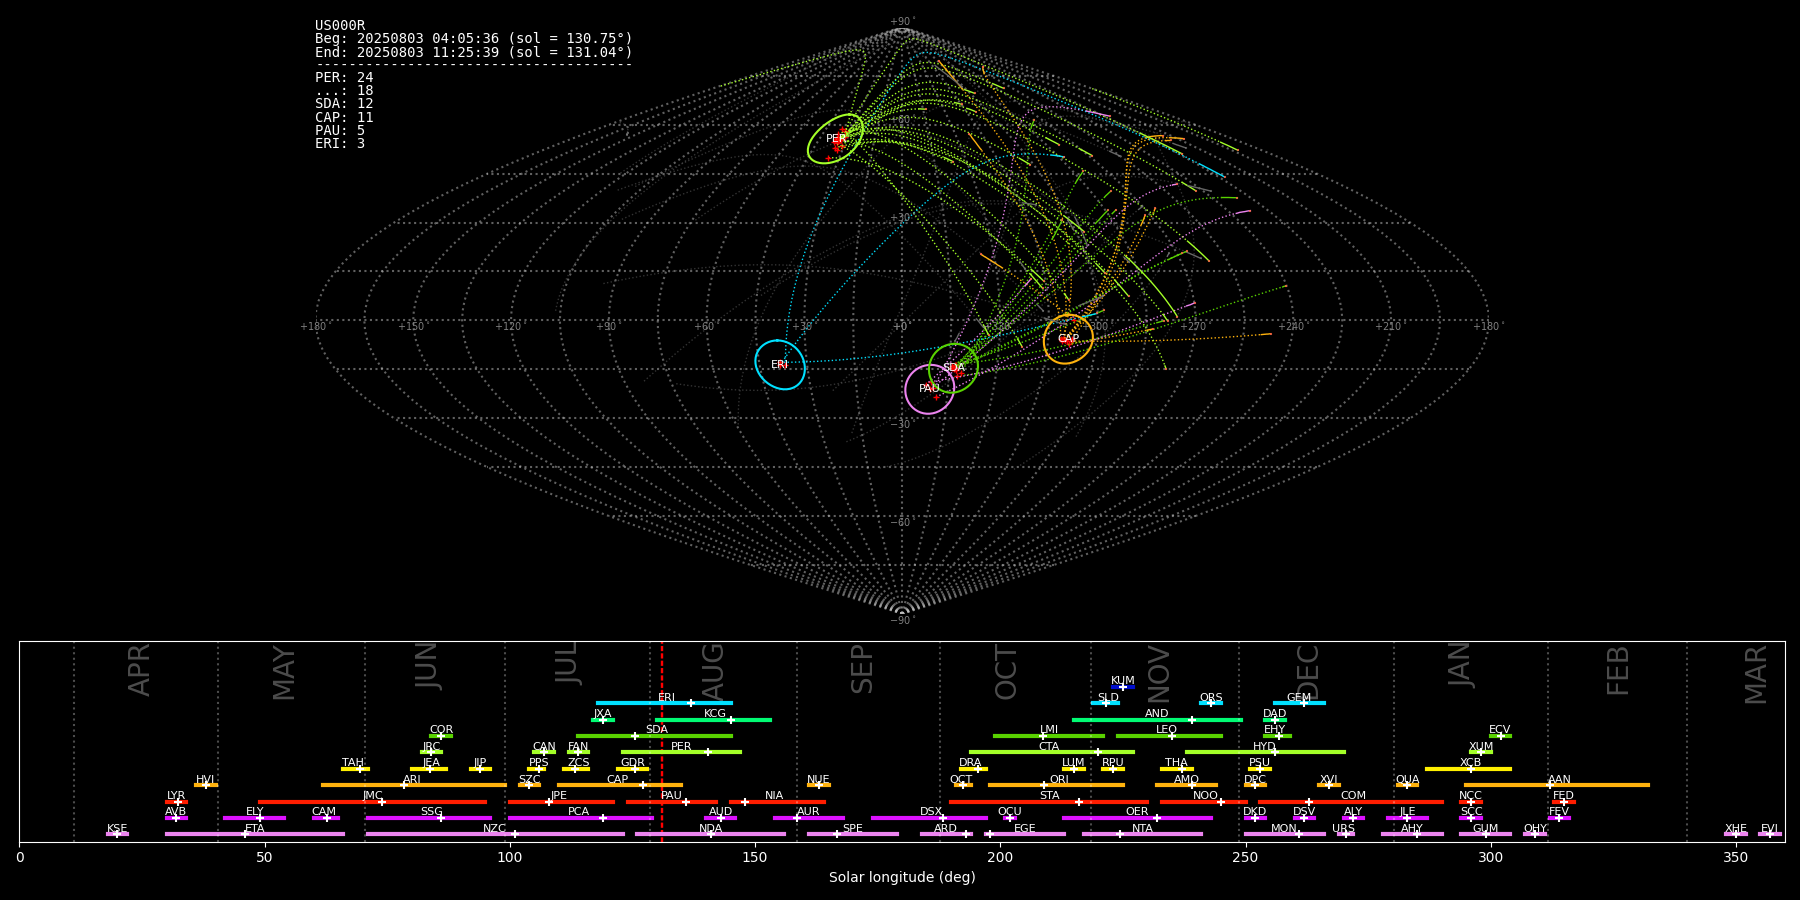The width and height of the screenshot is (1800, 900).
Task: Click the CAP bar label in timeline
Action: click(618, 780)
